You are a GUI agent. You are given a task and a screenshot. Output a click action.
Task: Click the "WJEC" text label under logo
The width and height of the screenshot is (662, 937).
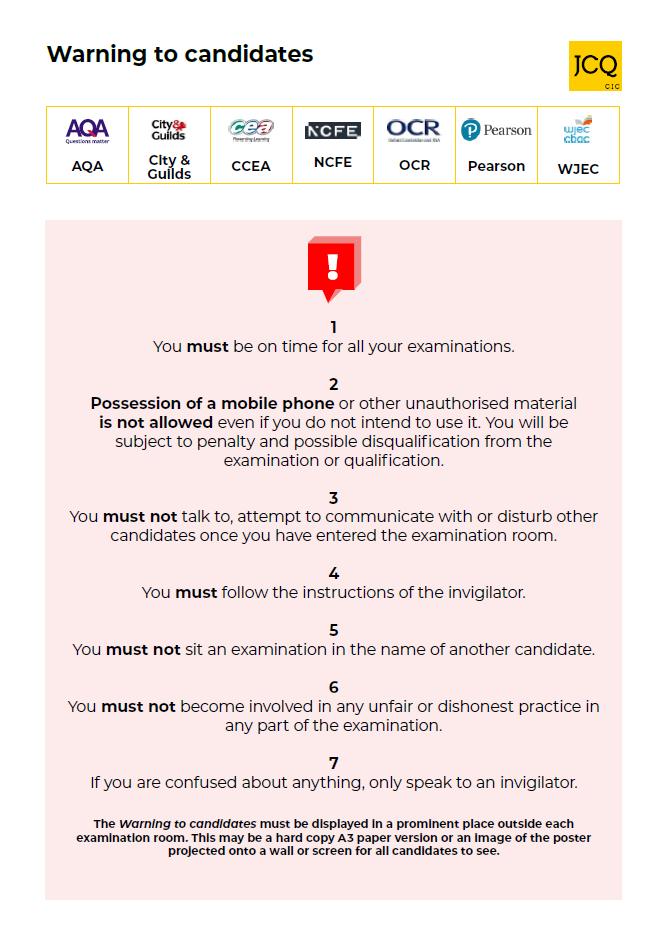[578, 169]
